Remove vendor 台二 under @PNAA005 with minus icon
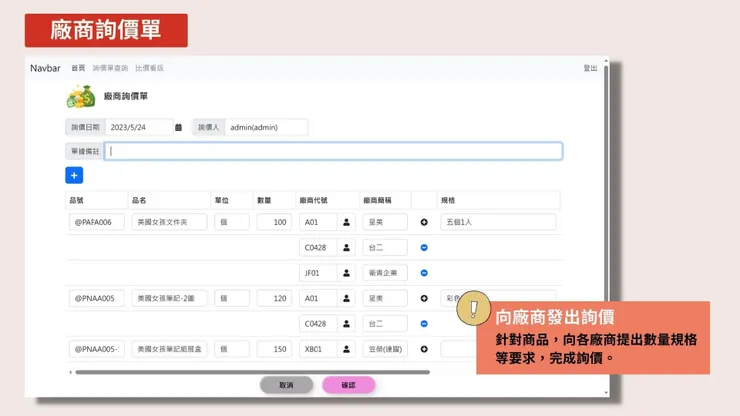740x416 pixels. tap(424, 324)
